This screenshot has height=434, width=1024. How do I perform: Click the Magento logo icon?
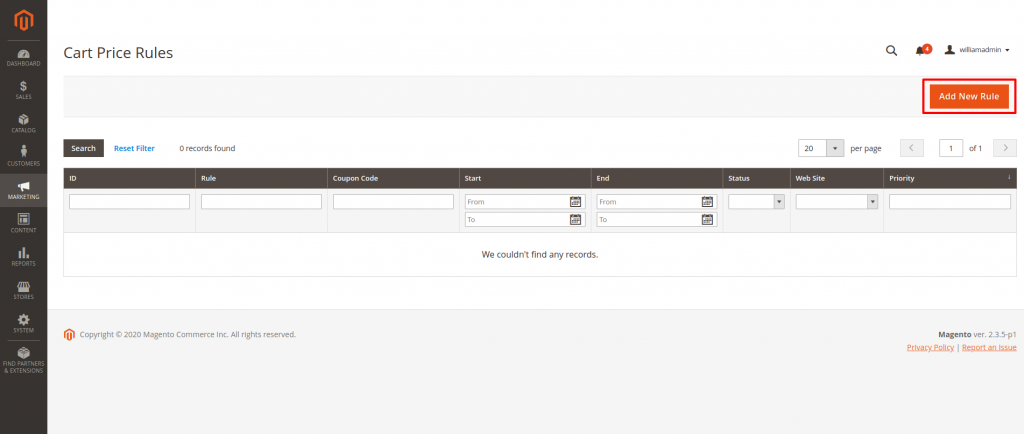coord(23,19)
